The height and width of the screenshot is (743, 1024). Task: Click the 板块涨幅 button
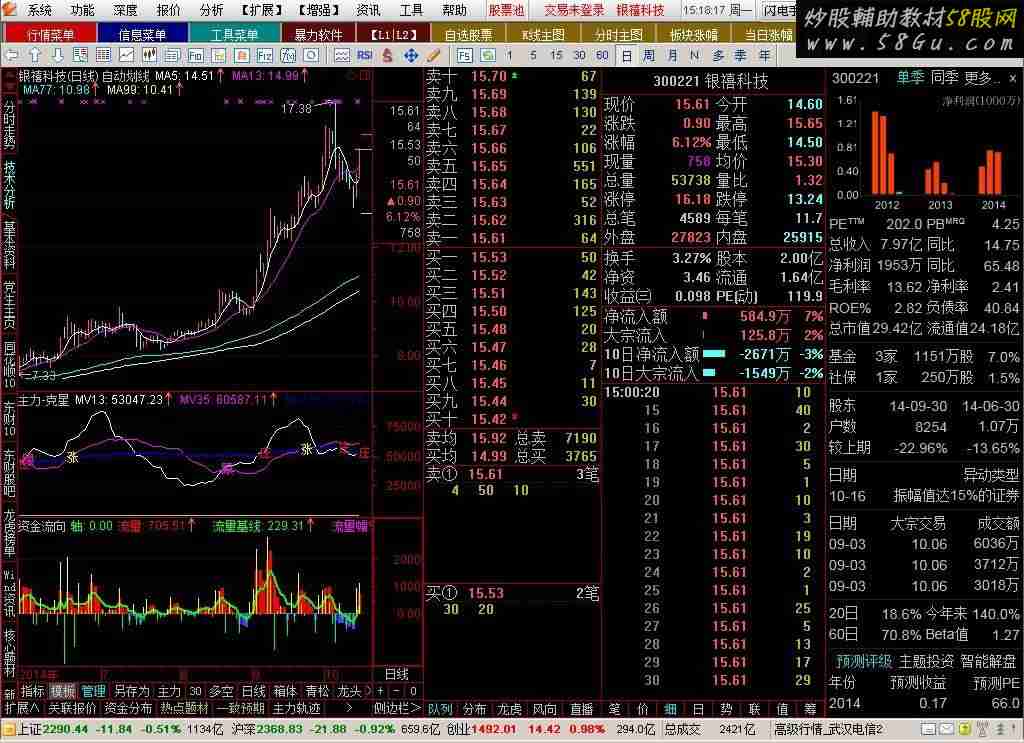tap(694, 34)
